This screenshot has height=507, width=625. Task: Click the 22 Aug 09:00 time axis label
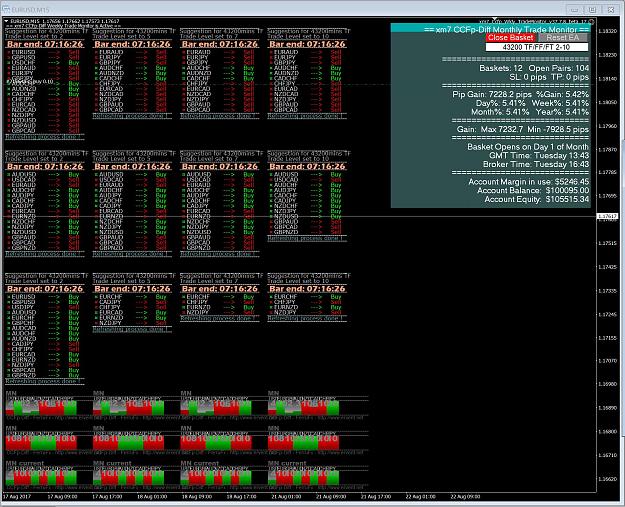465,497
